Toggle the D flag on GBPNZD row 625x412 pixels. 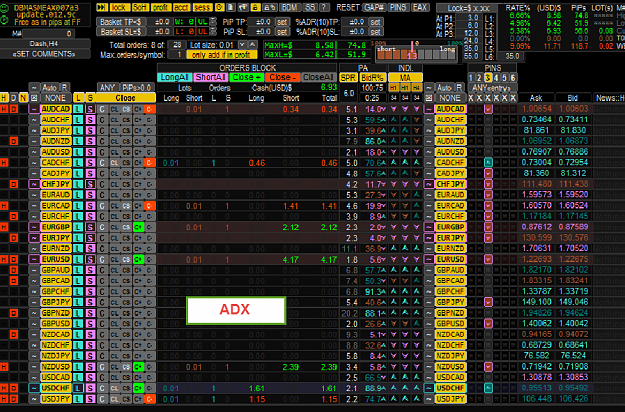[14, 313]
